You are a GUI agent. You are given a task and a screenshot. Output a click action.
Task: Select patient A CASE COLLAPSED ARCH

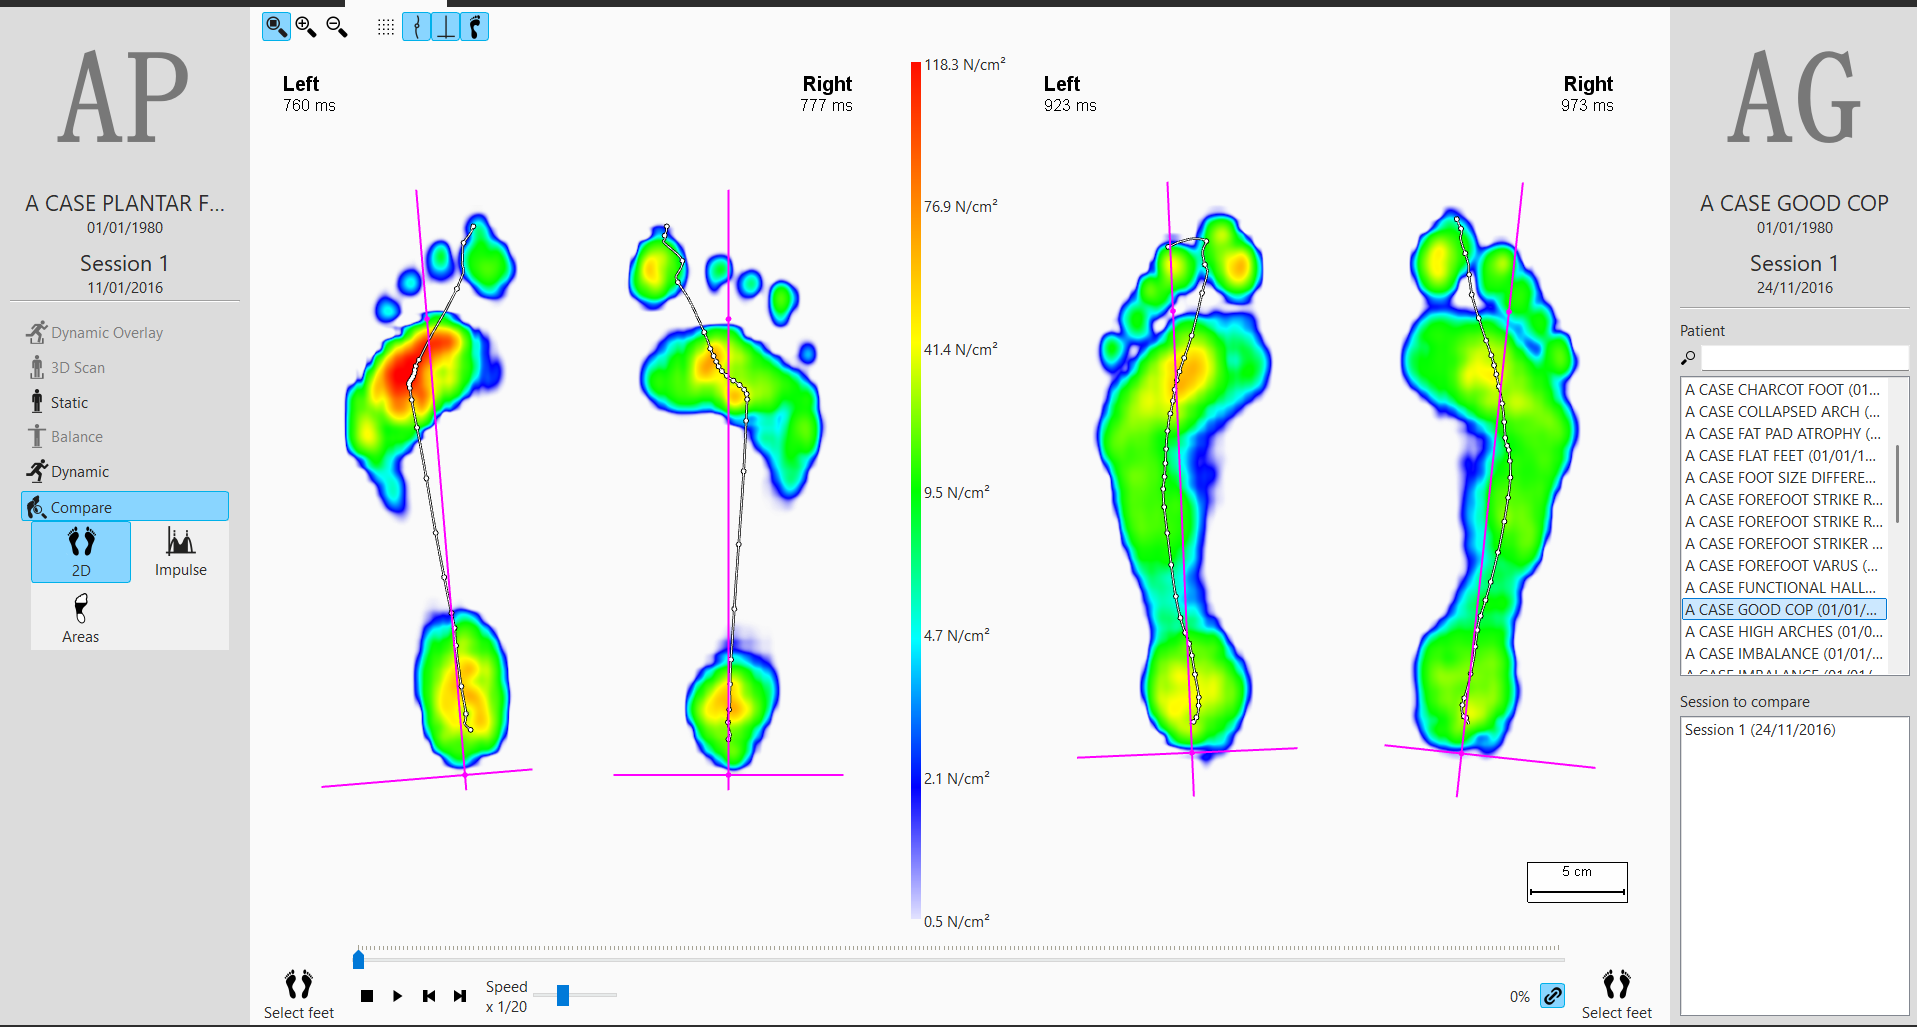click(1783, 412)
